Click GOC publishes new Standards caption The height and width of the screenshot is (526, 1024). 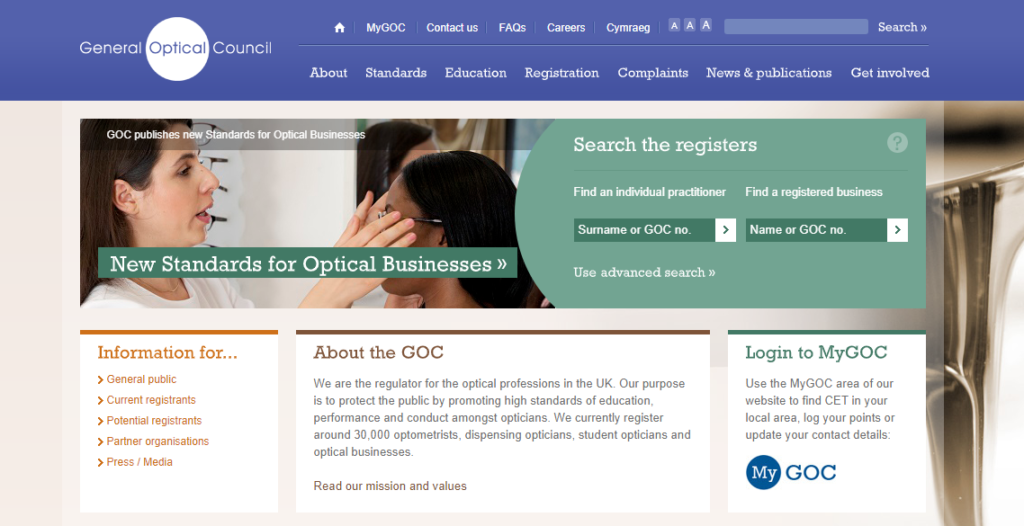tap(236, 135)
